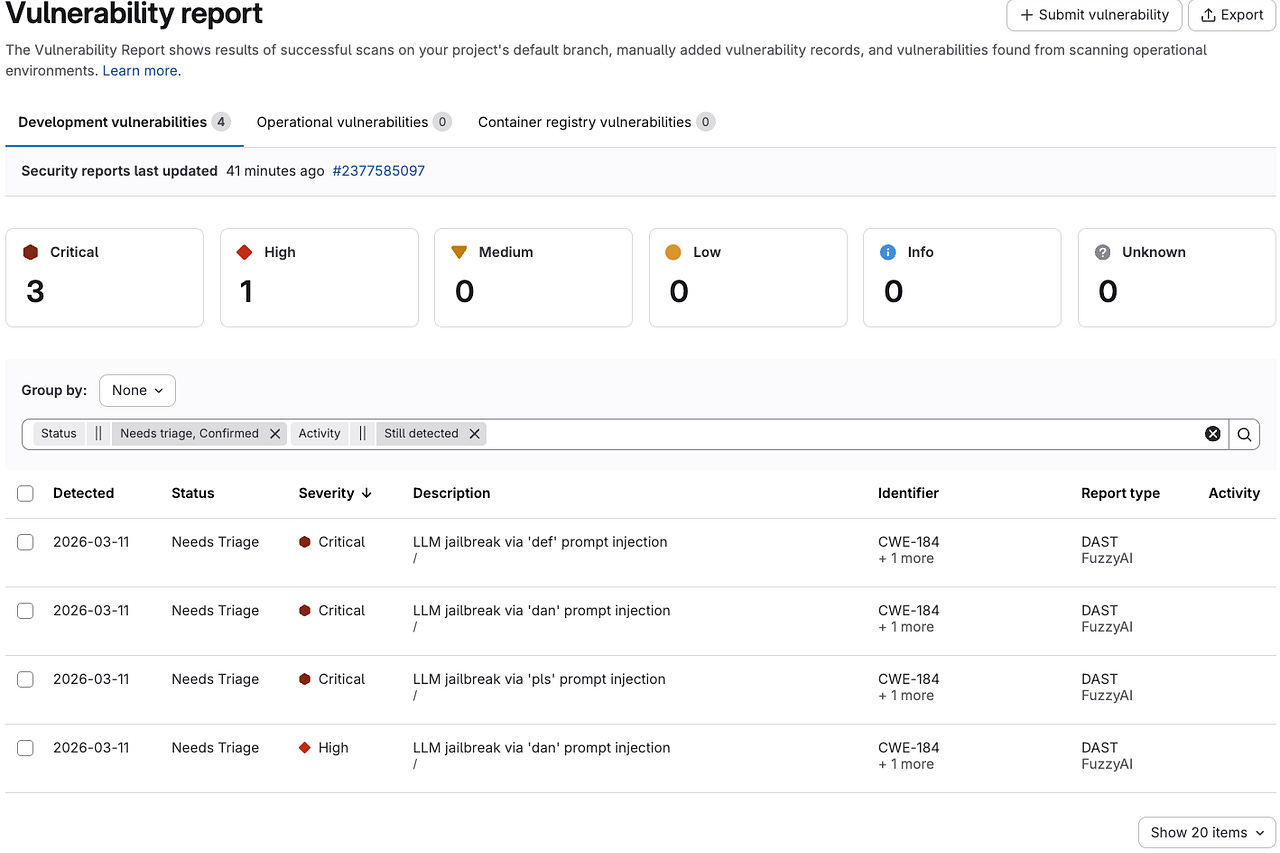Image resolution: width=1280 pixels, height=853 pixels.
Task: Click 'DAST' report type in the 'def' row
Action: point(1099,542)
